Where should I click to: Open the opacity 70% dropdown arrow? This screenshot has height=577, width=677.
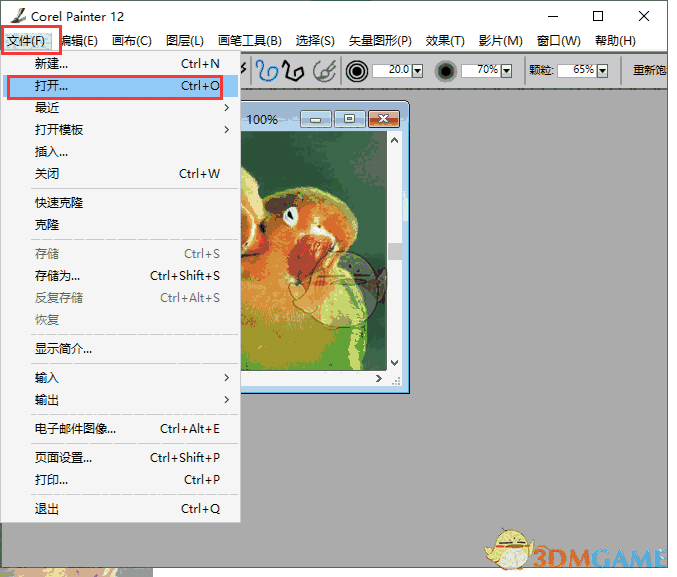click(x=506, y=71)
